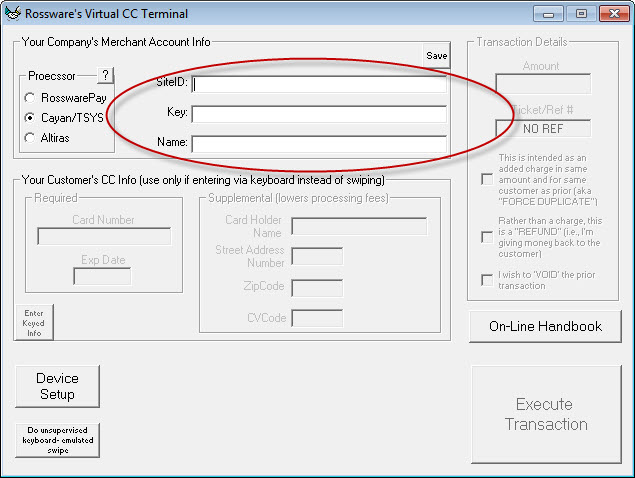The width and height of the screenshot is (635, 478).
Task: Click the Card Number input field
Action: tap(104, 237)
